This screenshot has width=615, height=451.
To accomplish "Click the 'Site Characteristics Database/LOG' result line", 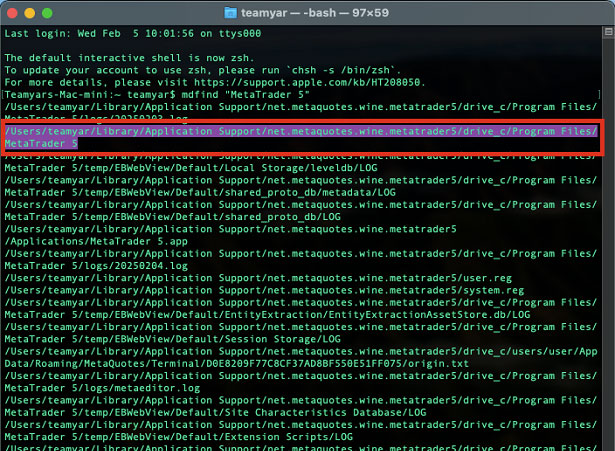I will [215, 412].
